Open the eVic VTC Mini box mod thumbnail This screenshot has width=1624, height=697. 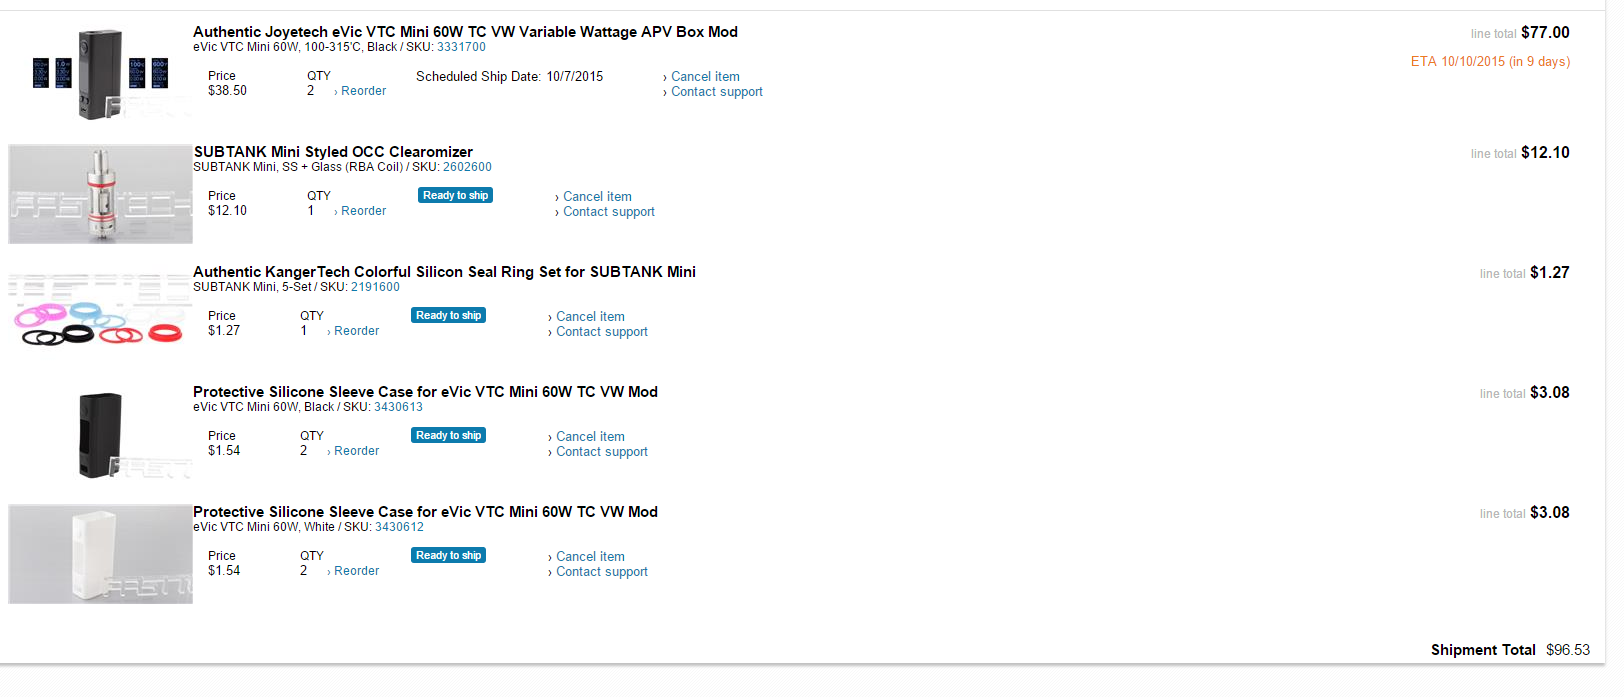click(100, 74)
